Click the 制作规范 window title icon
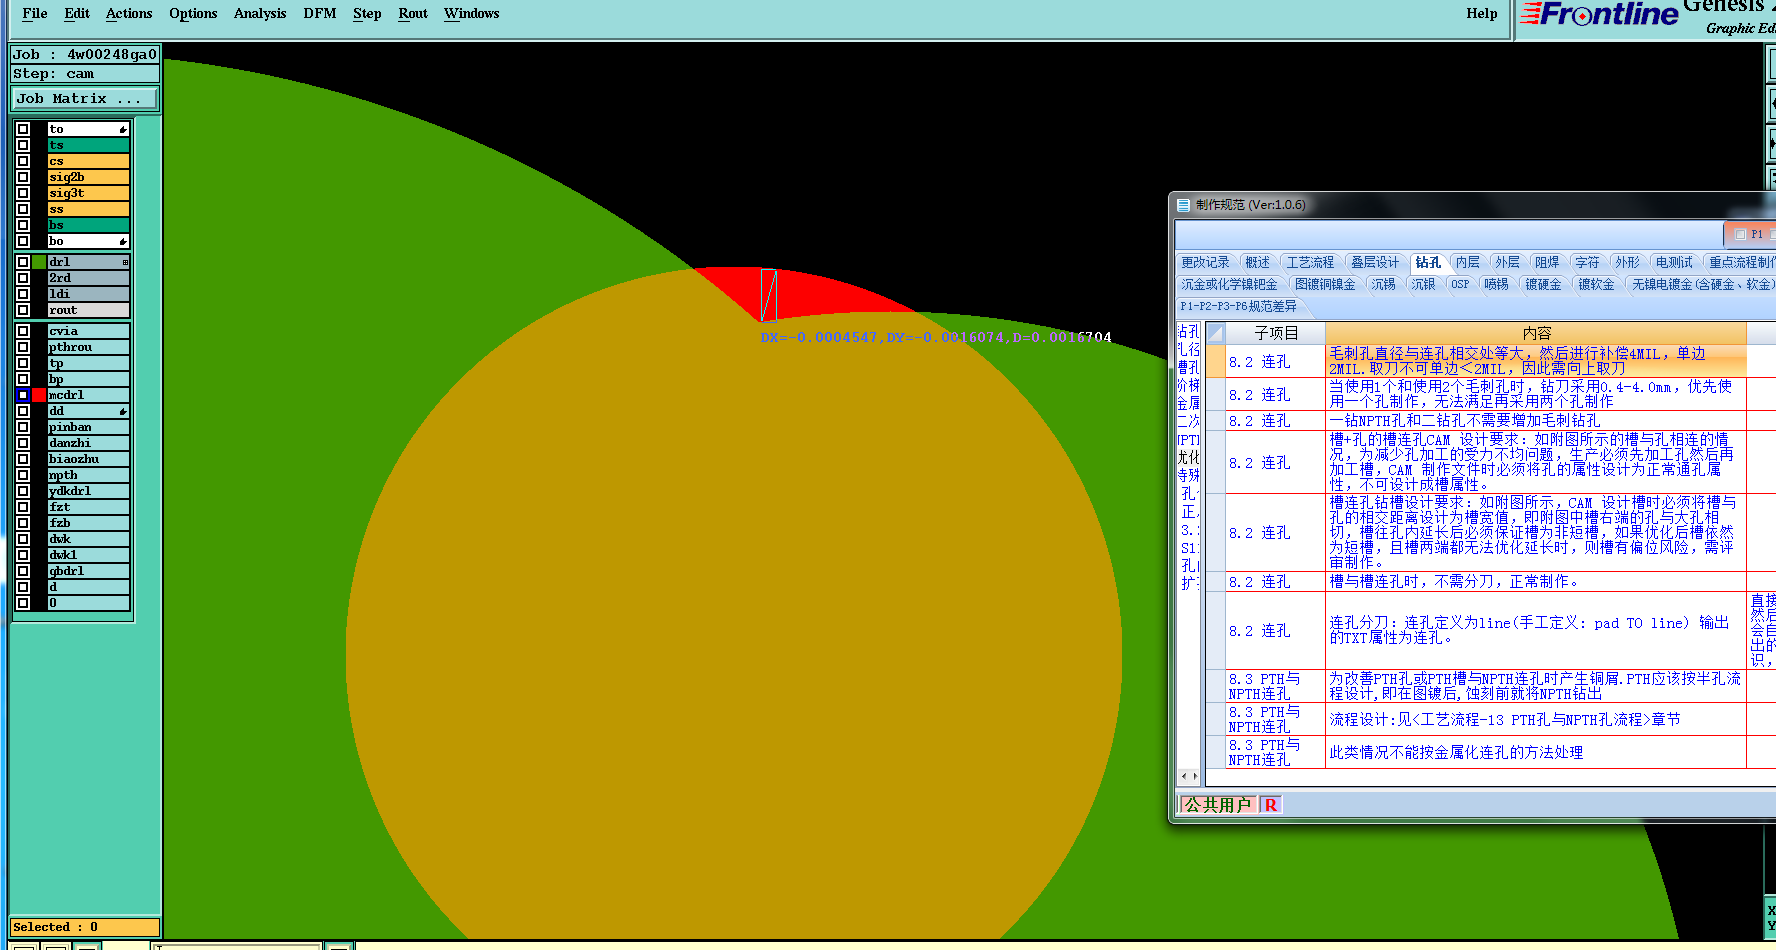The width and height of the screenshot is (1776, 950). pos(1184,205)
